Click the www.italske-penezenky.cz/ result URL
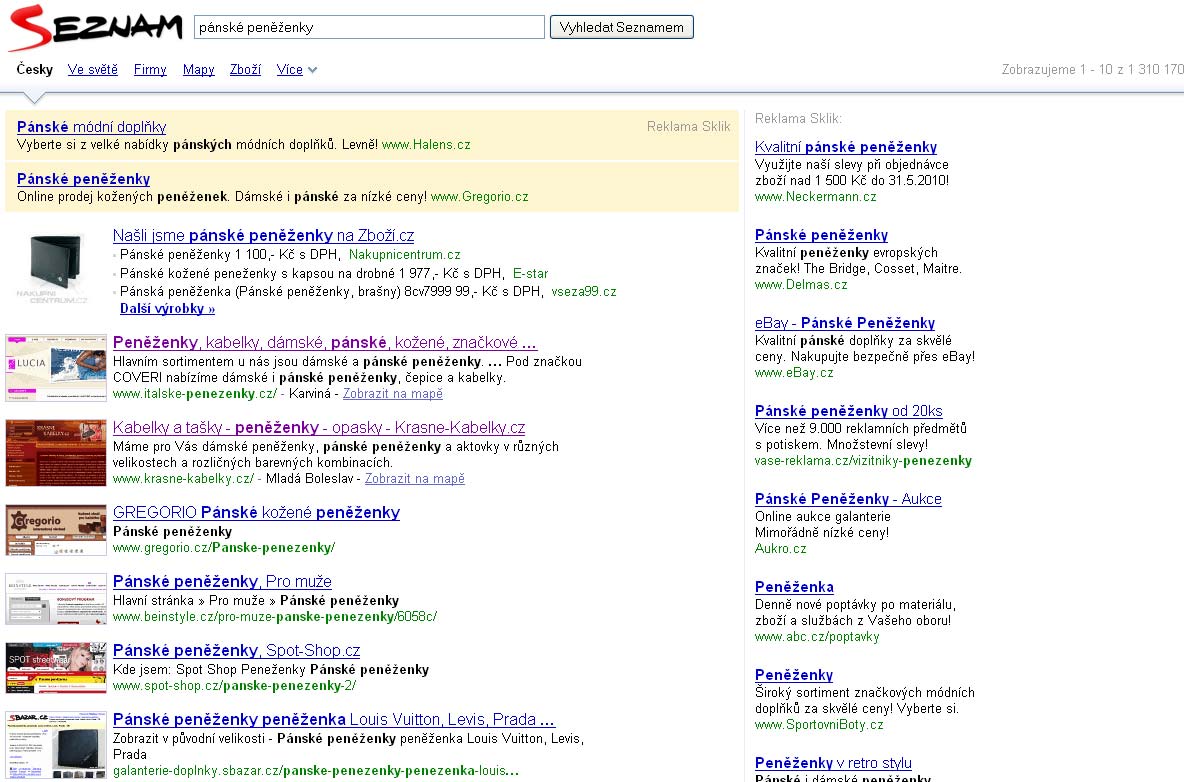1184x782 pixels. point(195,394)
